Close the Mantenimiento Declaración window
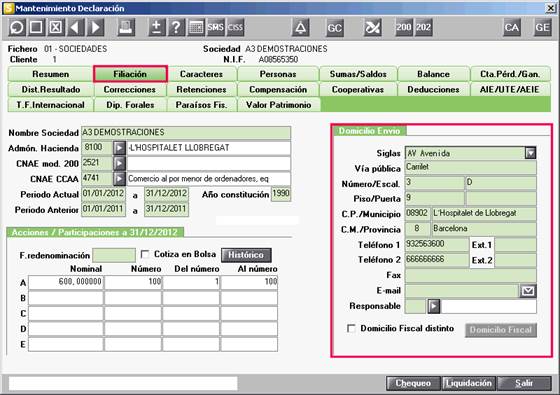The image size is (560, 395). pos(550,8)
